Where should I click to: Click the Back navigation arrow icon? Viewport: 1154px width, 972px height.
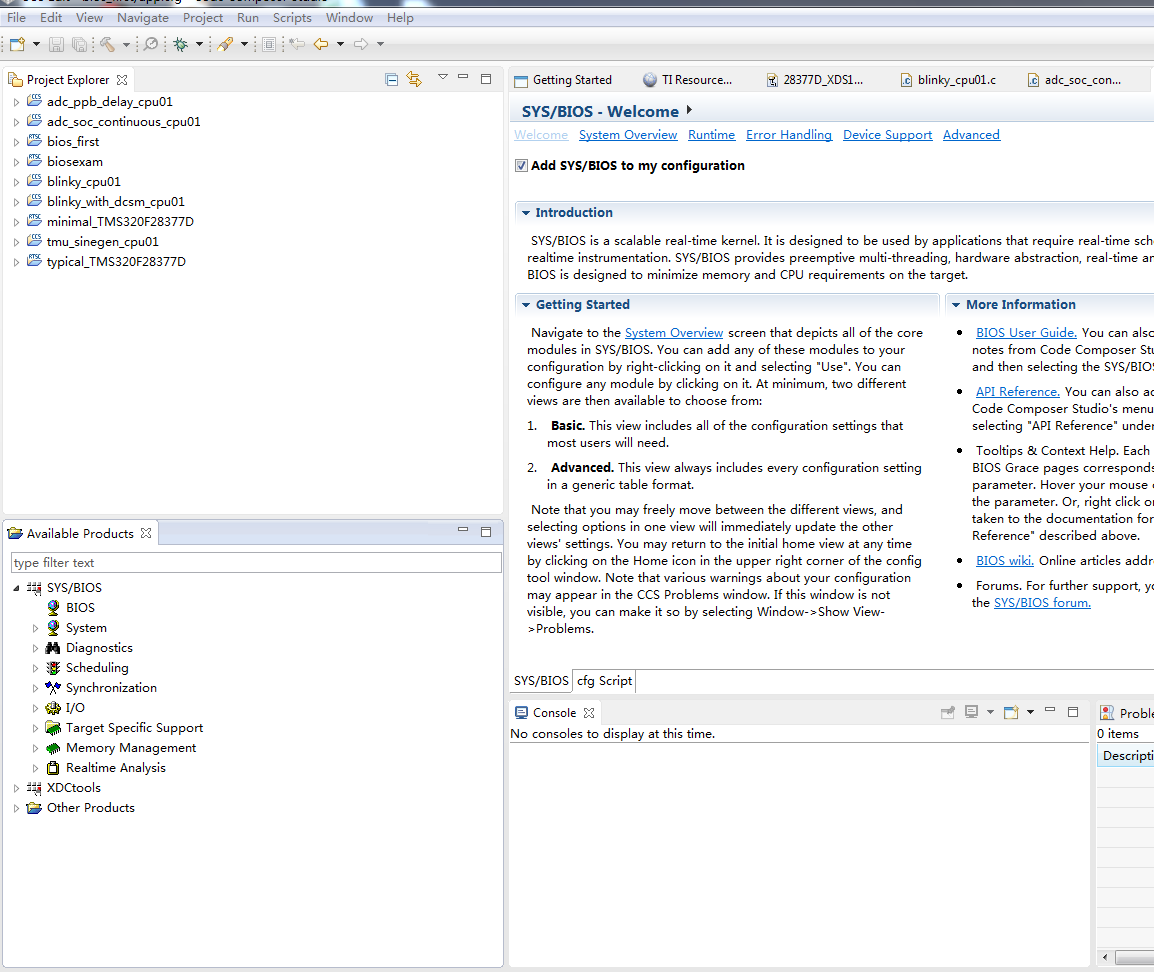321,44
